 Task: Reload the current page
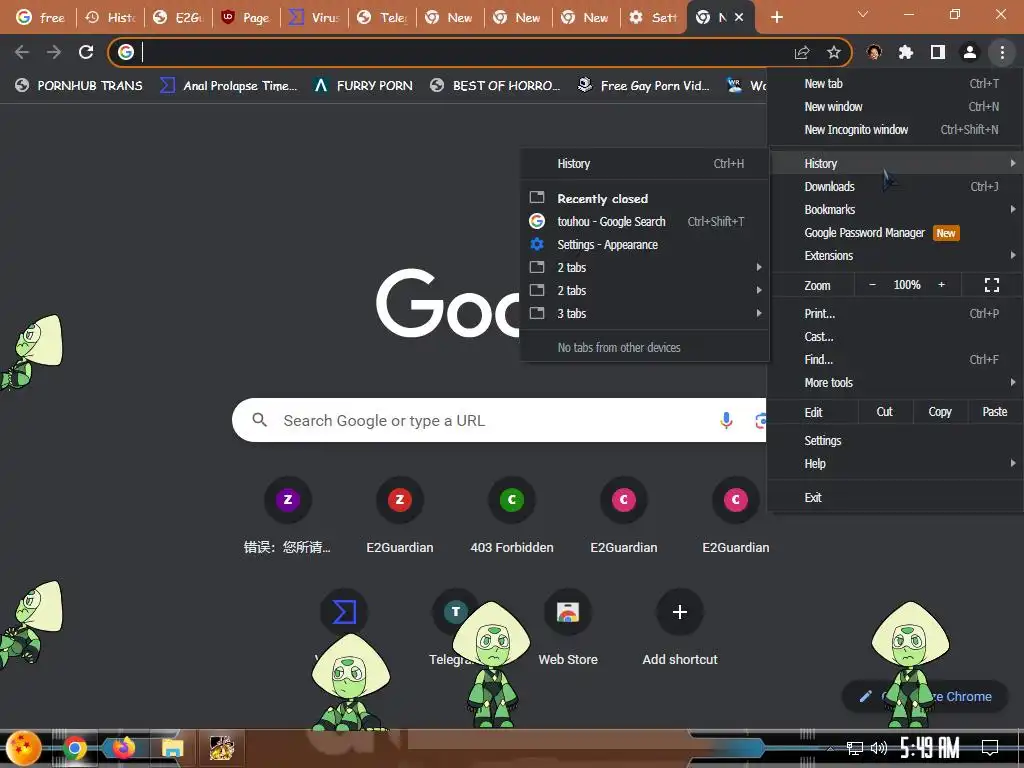pyautogui.click(x=86, y=52)
